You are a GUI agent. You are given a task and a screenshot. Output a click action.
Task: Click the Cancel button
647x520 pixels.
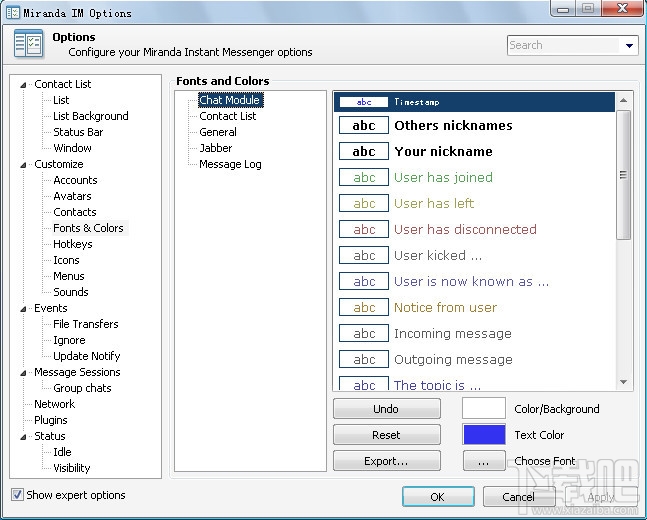[519, 496]
